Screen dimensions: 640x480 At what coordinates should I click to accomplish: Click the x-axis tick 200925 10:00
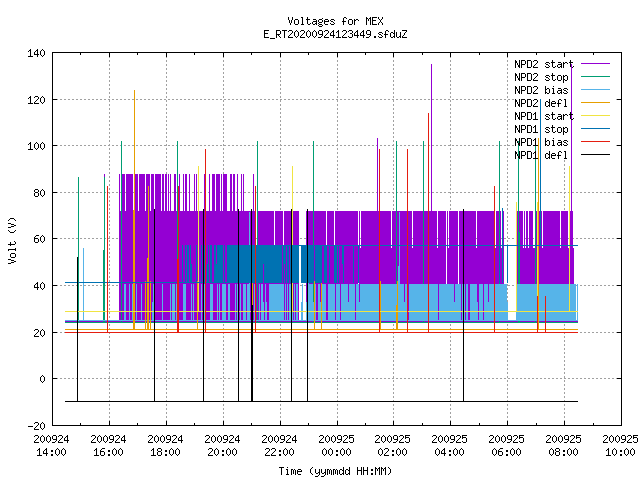[620, 446]
